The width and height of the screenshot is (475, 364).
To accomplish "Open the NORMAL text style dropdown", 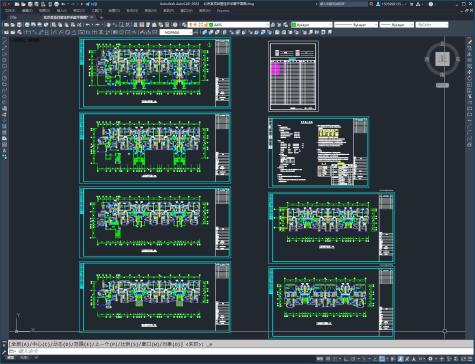I will point(176,32).
